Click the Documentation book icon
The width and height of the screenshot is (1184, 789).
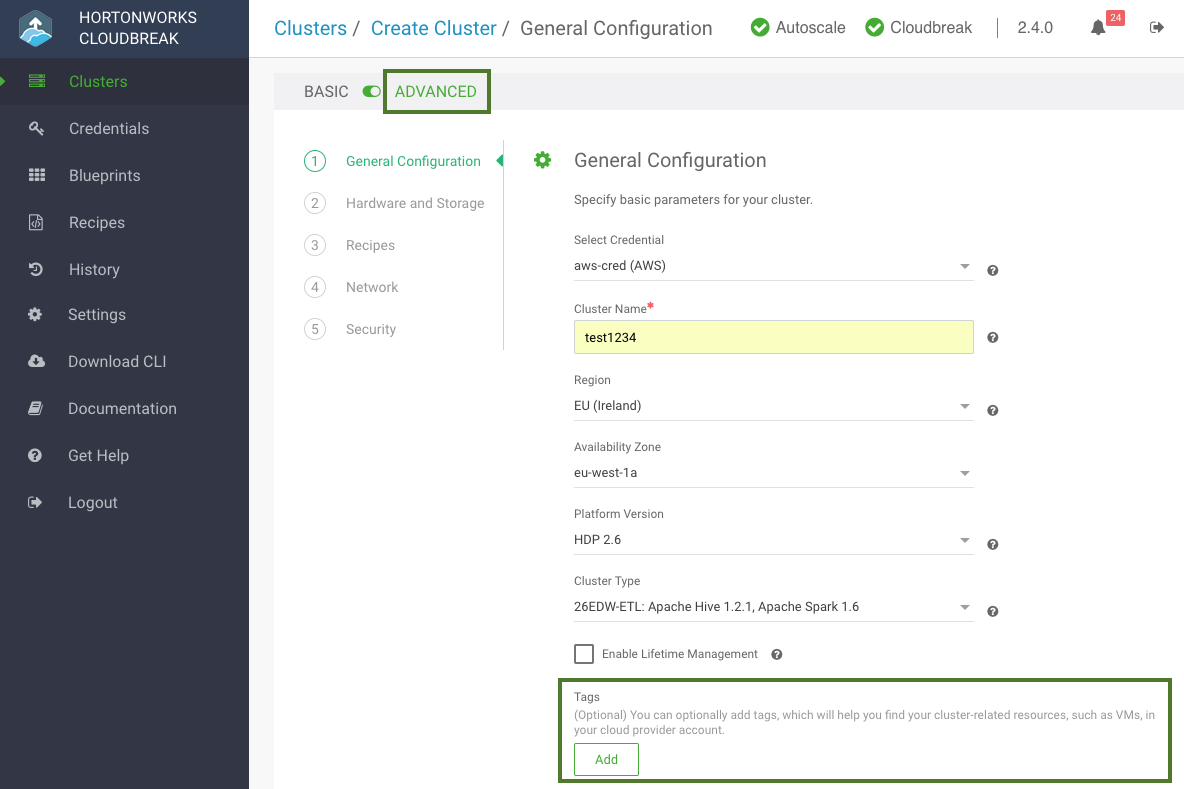coord(35,408)
